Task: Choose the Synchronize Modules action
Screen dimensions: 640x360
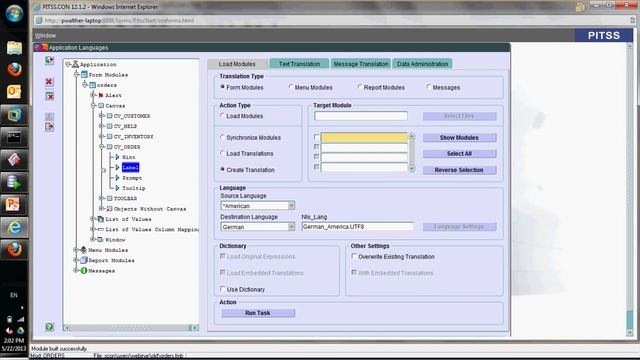Action: click(x=222, y=137)
